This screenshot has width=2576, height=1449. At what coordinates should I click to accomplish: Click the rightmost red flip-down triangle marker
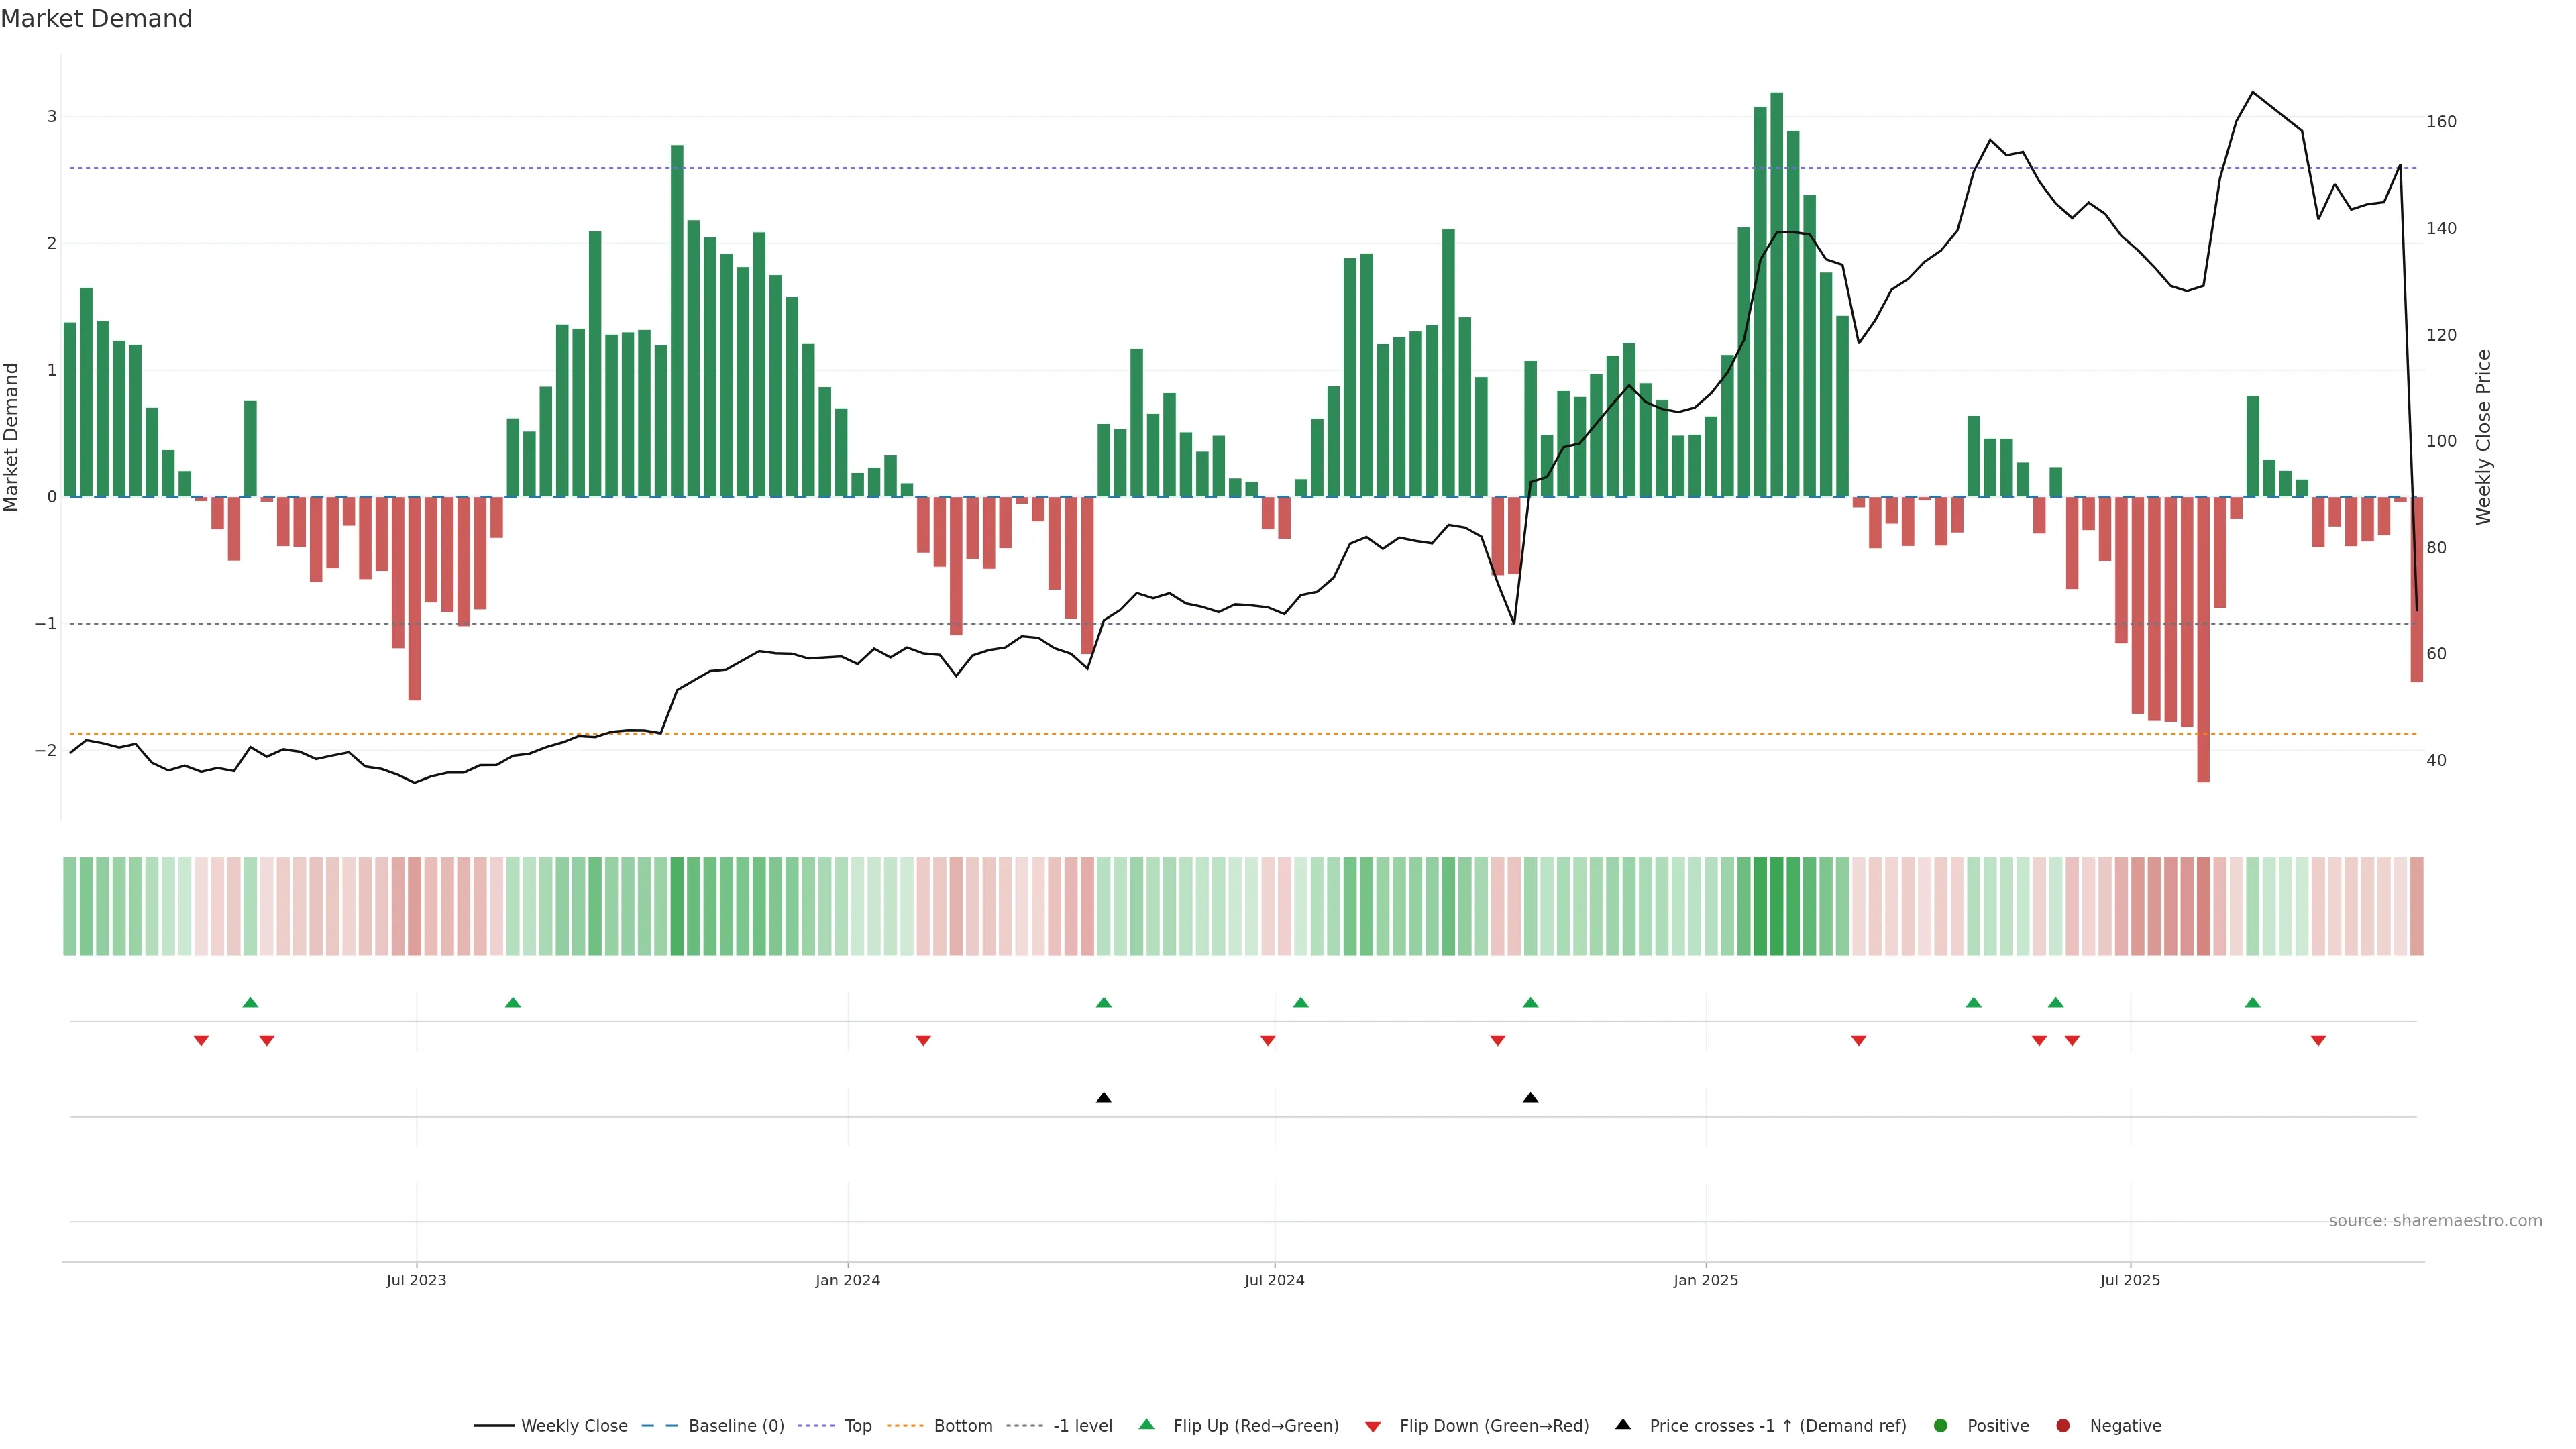pos(2318,1041)
